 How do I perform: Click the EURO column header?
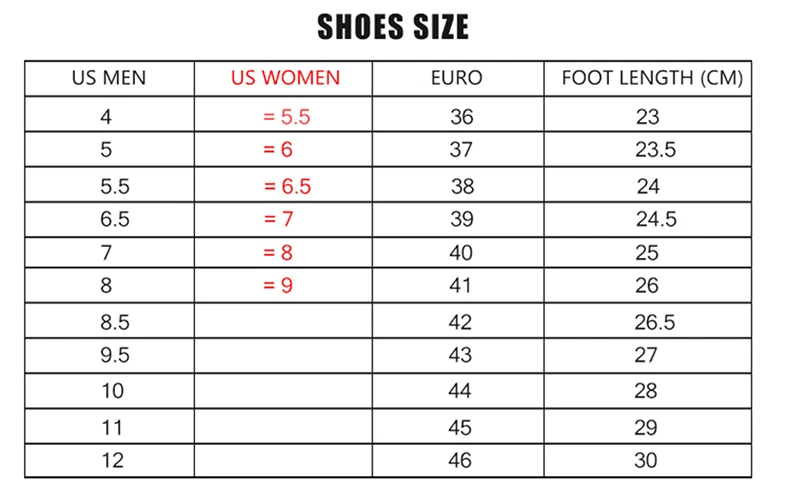[x=458, y=78]
